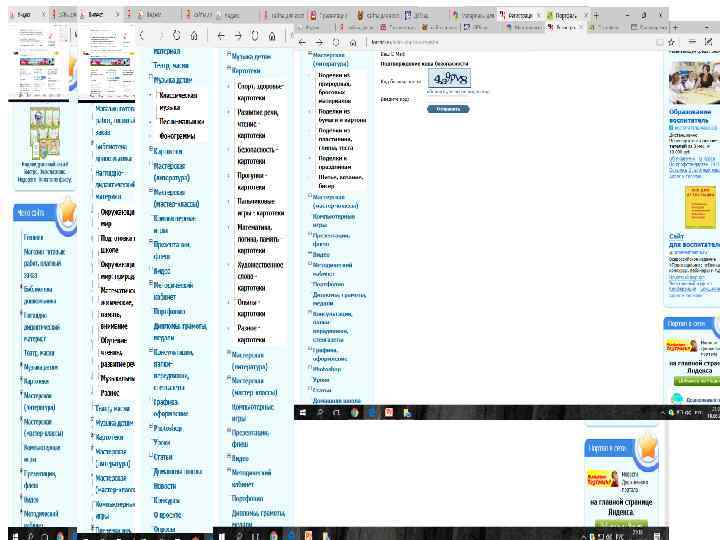Refresh the Классическая музыка window

tap(176, 35)
